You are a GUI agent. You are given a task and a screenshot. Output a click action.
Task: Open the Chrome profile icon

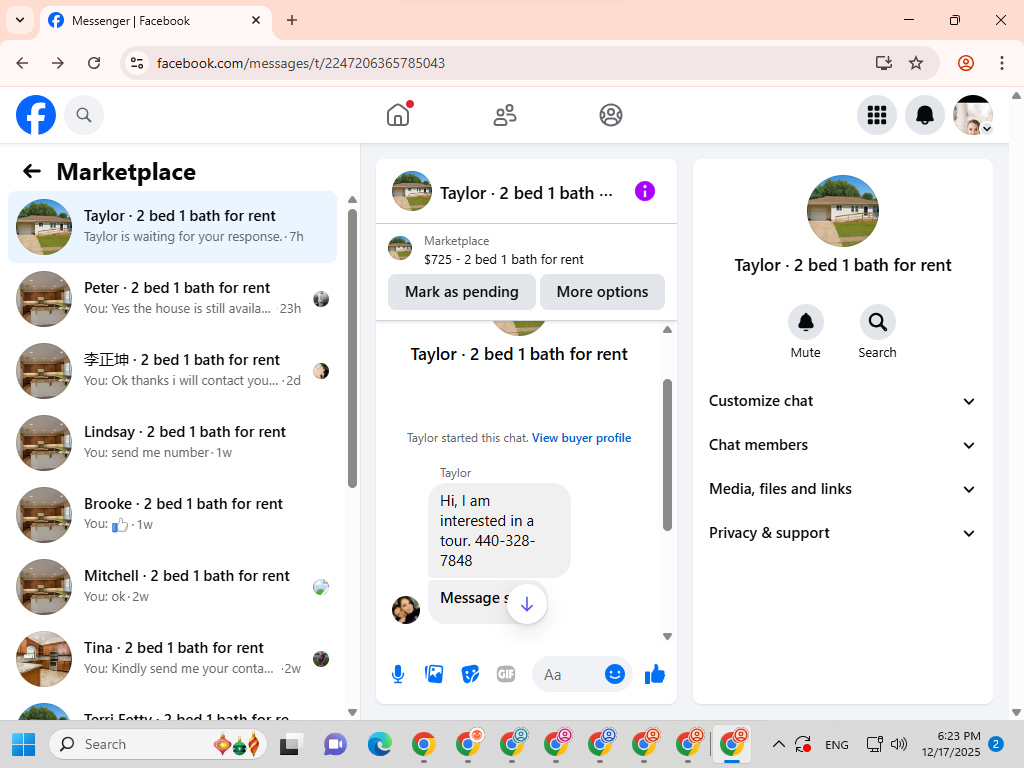pyautogui.click(x=966, y=63)
